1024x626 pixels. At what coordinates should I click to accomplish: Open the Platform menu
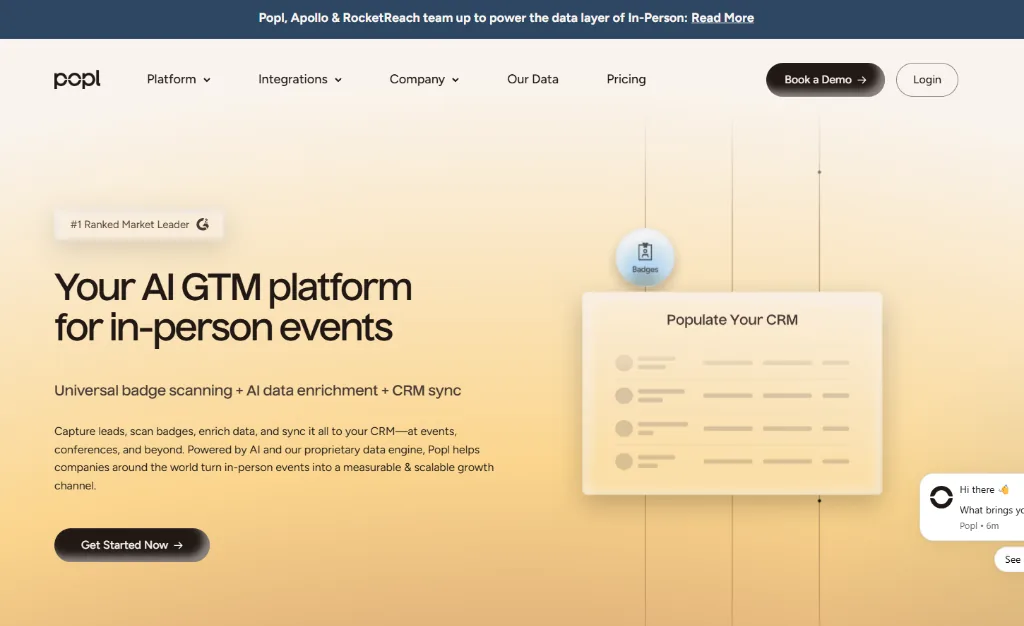pos(178,79)
